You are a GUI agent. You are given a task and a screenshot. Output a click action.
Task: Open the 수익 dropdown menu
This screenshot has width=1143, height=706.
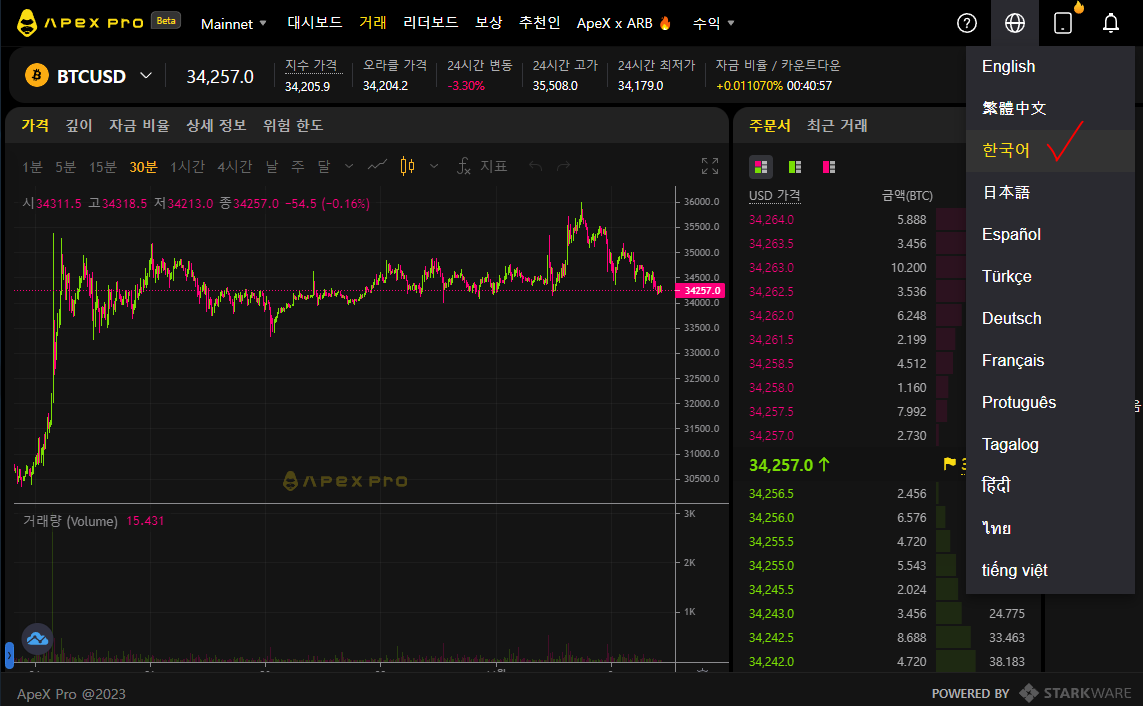[713, 23]
